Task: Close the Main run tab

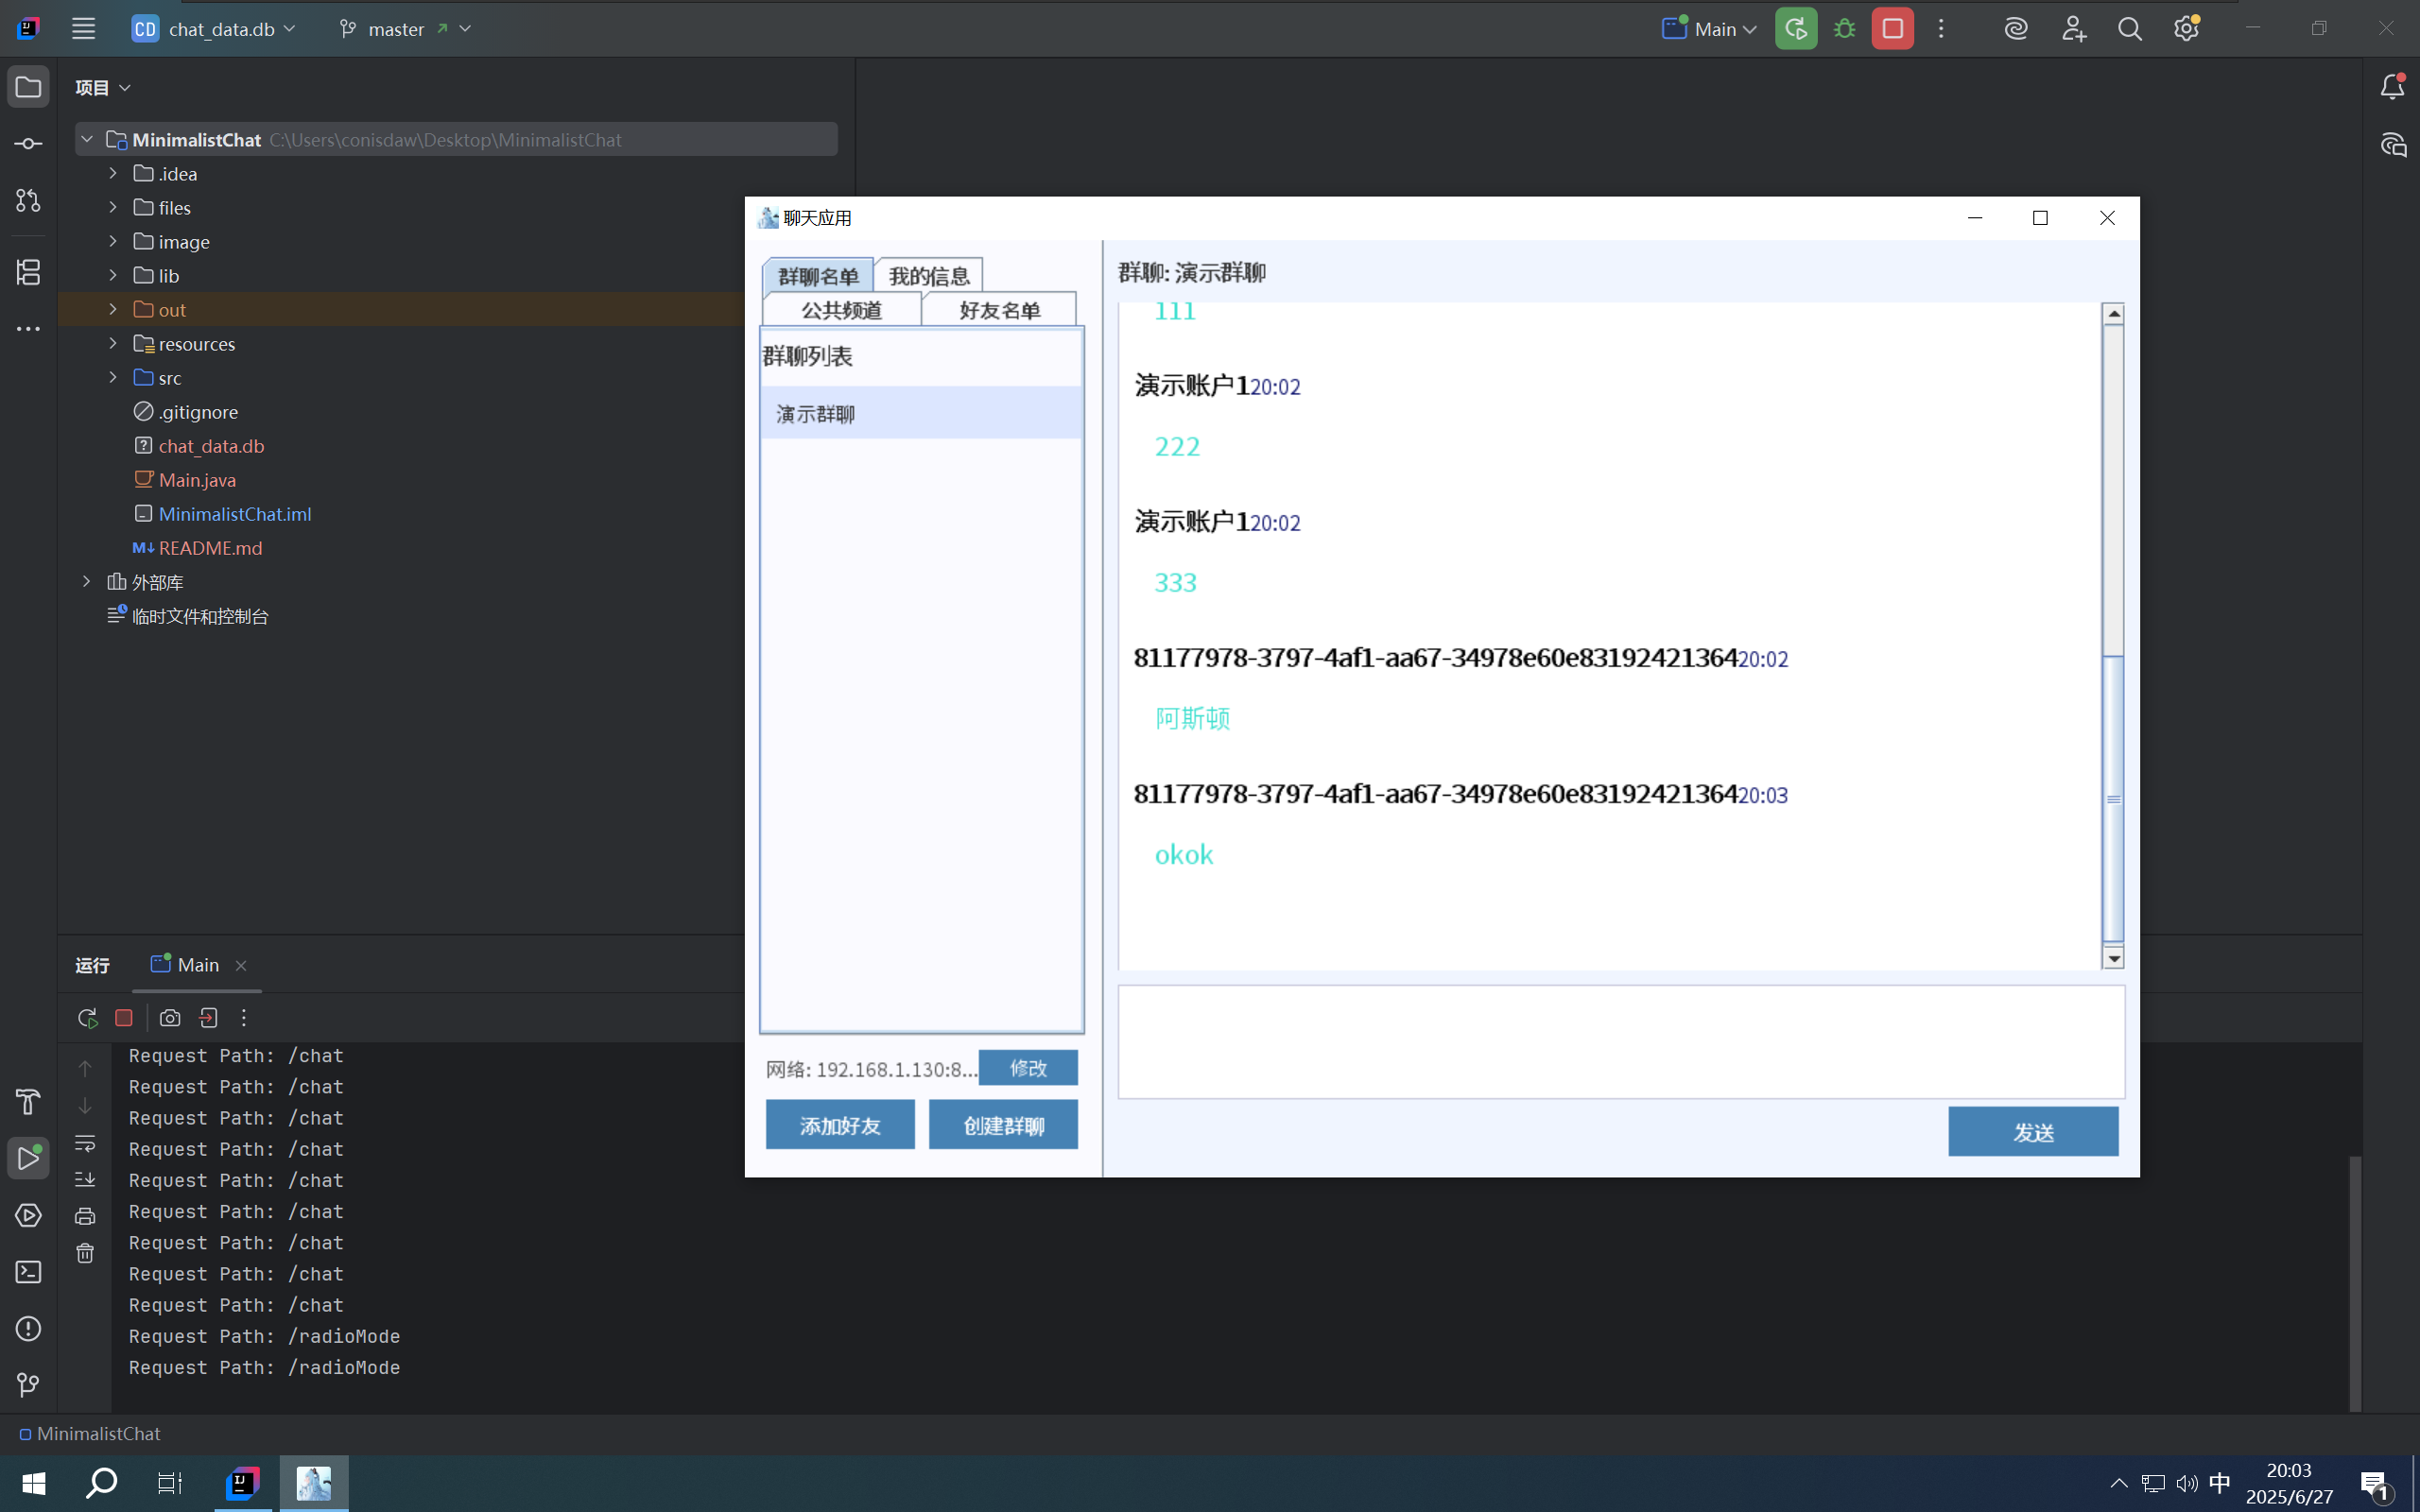Action: pyautogui.click(x=241, y=966)
